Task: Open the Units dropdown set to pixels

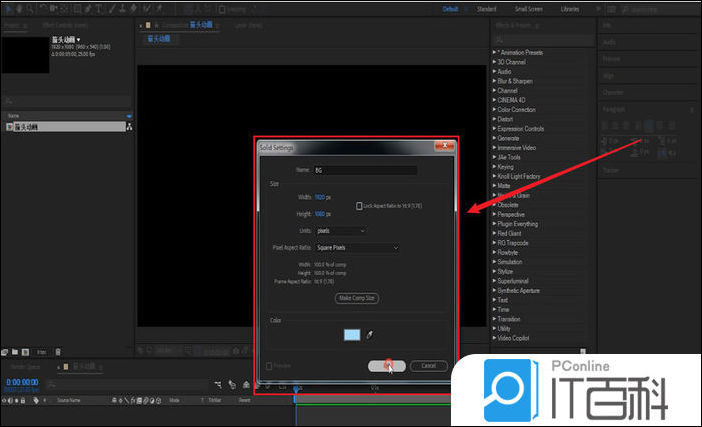Action: point(340,231)
